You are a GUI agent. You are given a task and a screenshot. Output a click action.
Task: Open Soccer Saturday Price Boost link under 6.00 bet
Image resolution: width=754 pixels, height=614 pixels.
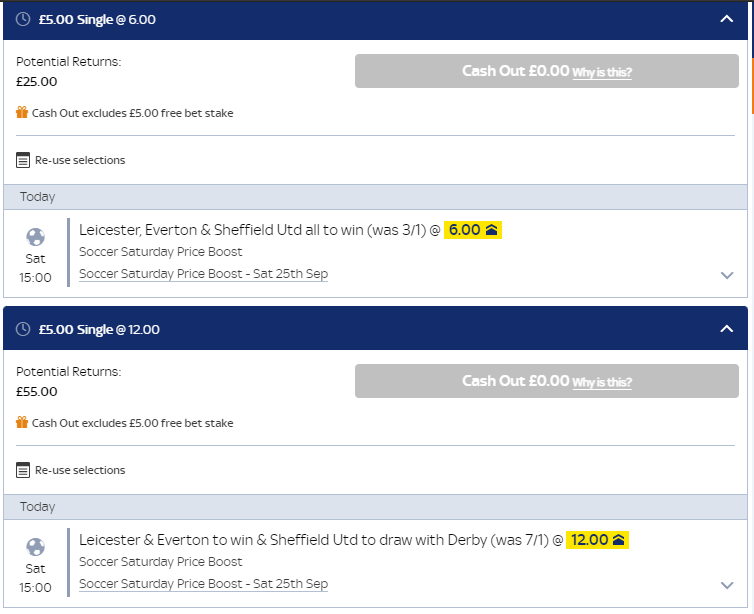click(203, 274)
